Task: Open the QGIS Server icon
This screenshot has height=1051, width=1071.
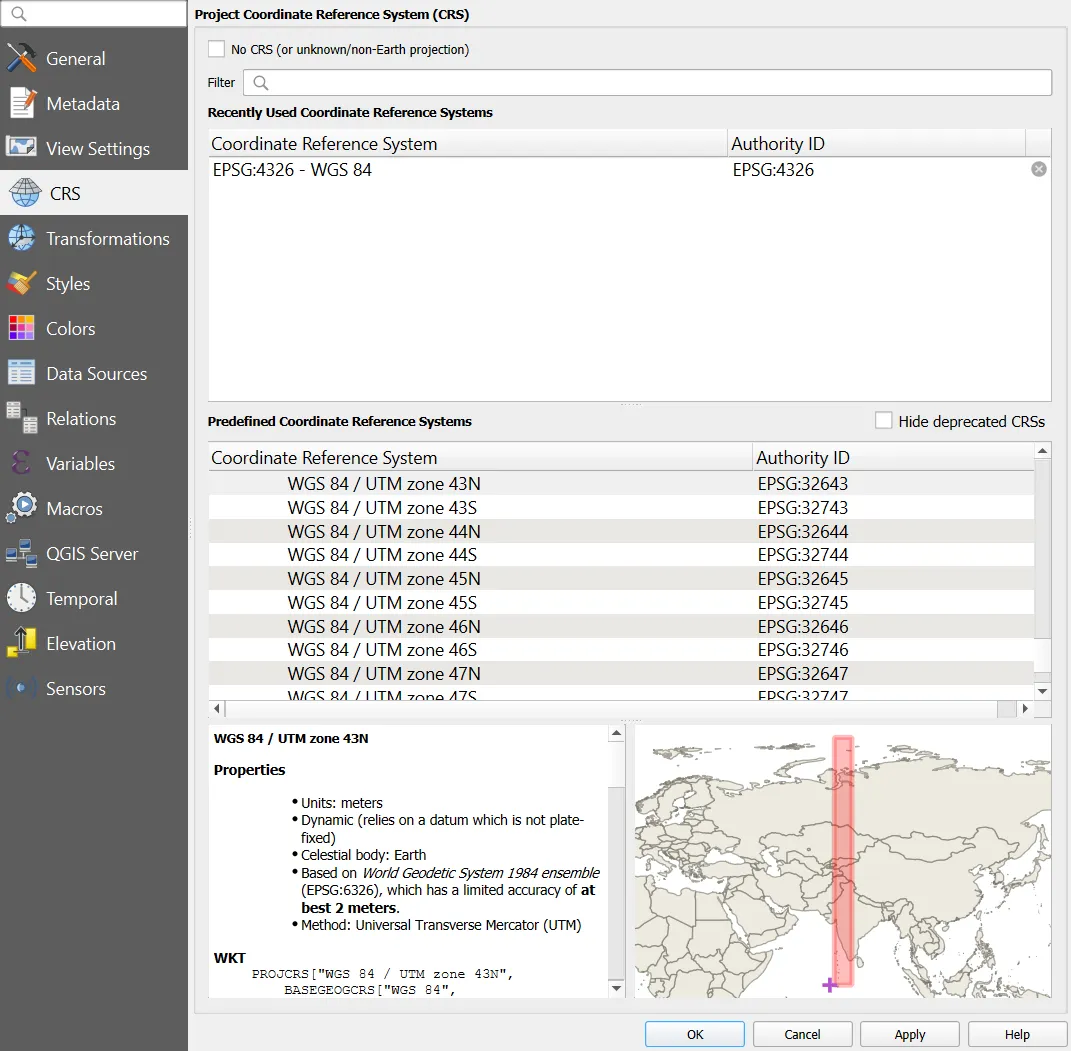Action: click(21, 553)
